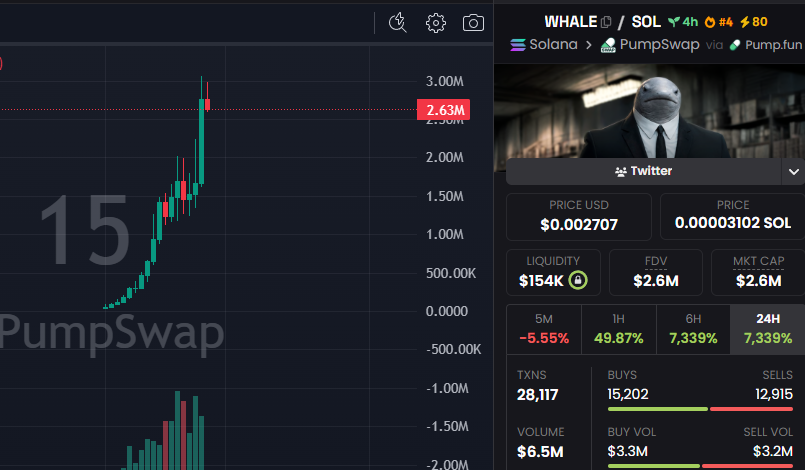
Task: Click the token banner image
Action: (649, 111)
